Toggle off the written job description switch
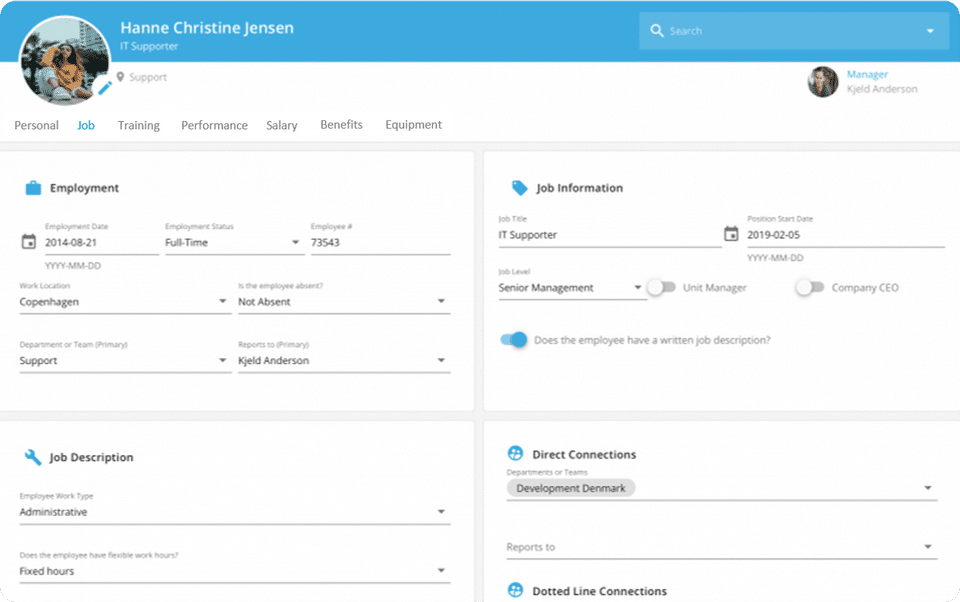This screenshot has height=602, width=960. [x=514, y=340]
